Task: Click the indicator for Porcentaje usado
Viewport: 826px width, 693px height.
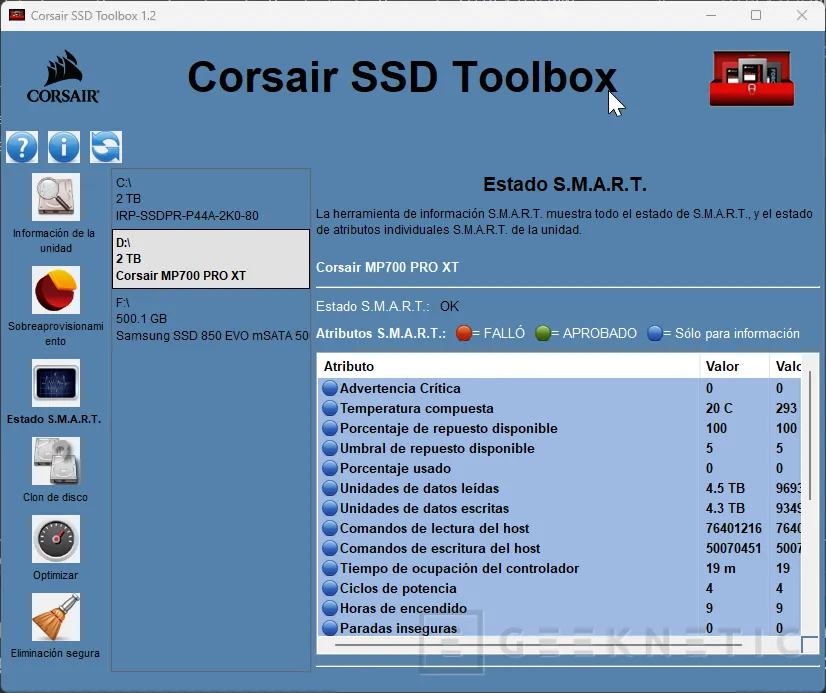Action: click(x=330, y=468)
